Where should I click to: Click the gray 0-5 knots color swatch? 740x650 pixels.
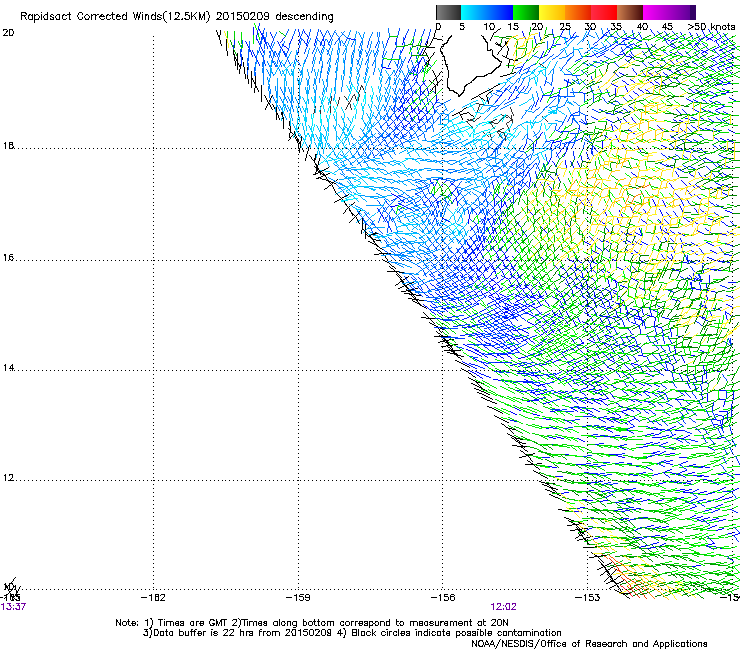448,12
